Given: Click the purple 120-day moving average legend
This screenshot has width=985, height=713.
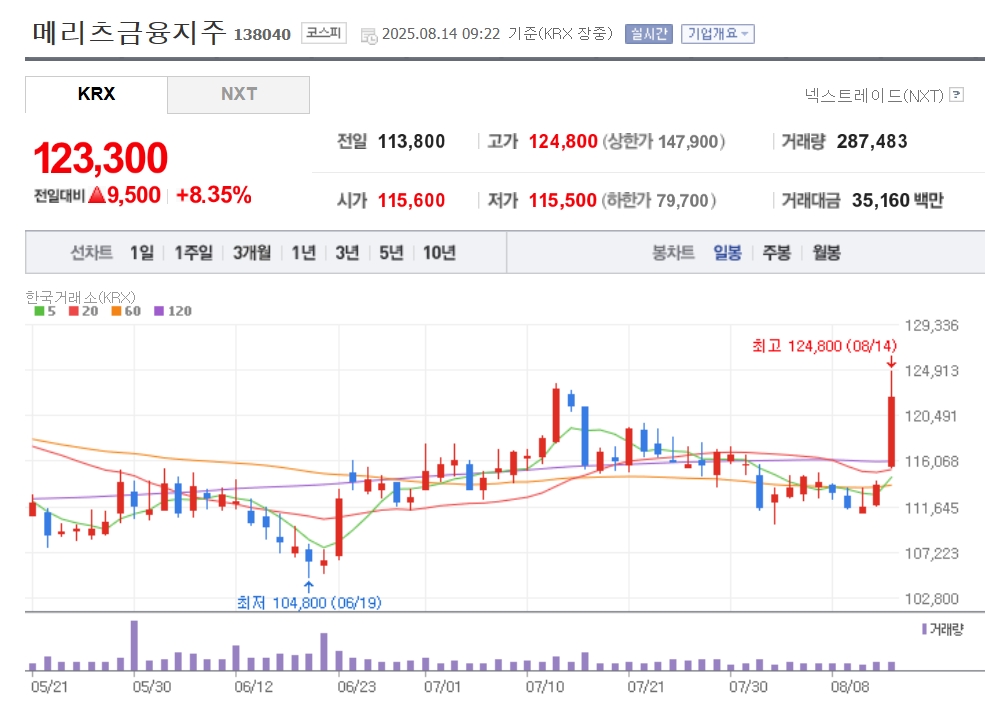Looking at the screenshot, I should tap(173, 311).
